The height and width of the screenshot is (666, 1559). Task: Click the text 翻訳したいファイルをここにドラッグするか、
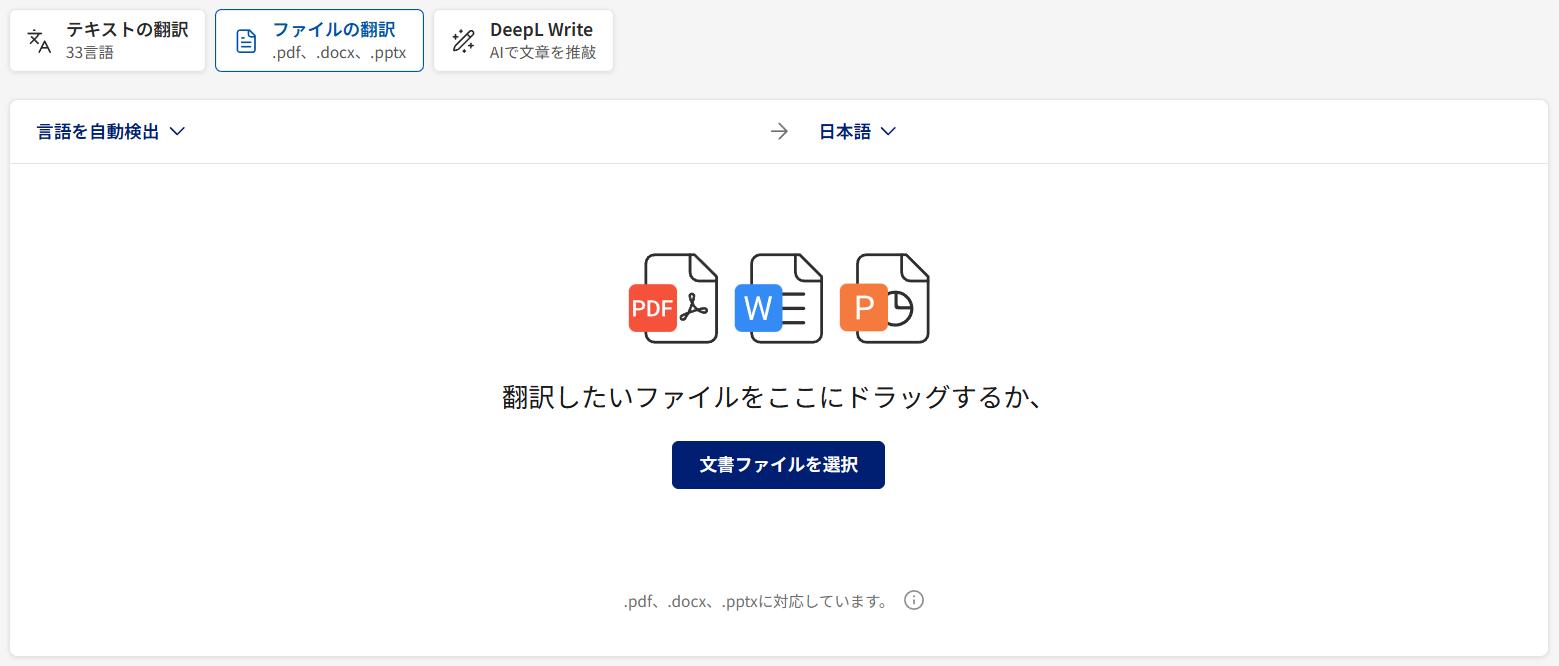[x=773, y=397]
